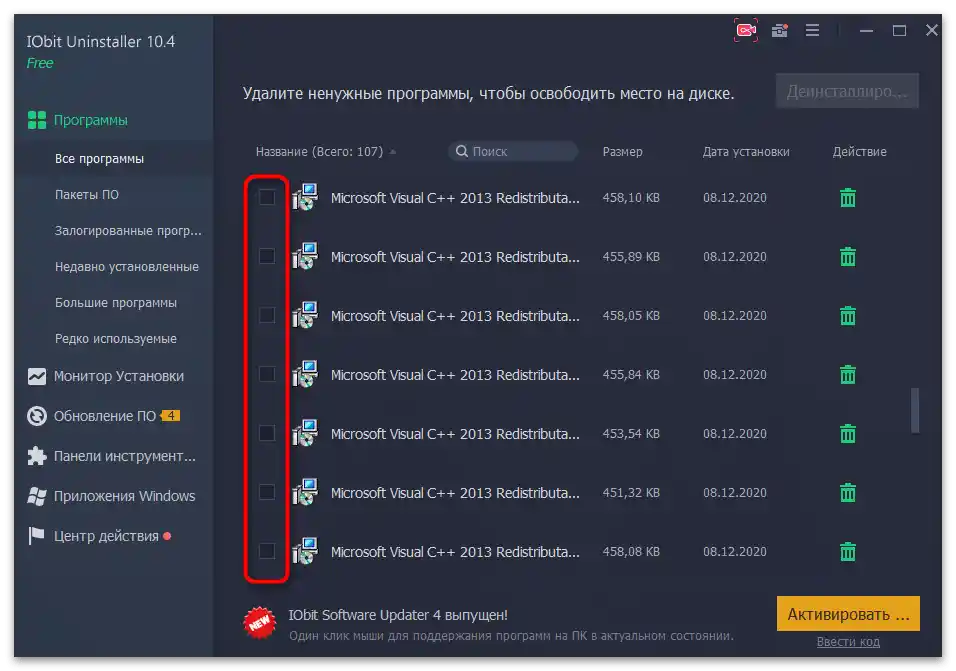The height and width of the screenshot is (671, 956).
Task: Uninstall the 453,54 KB entry via trash icon
Action: [x=847, y=433]
